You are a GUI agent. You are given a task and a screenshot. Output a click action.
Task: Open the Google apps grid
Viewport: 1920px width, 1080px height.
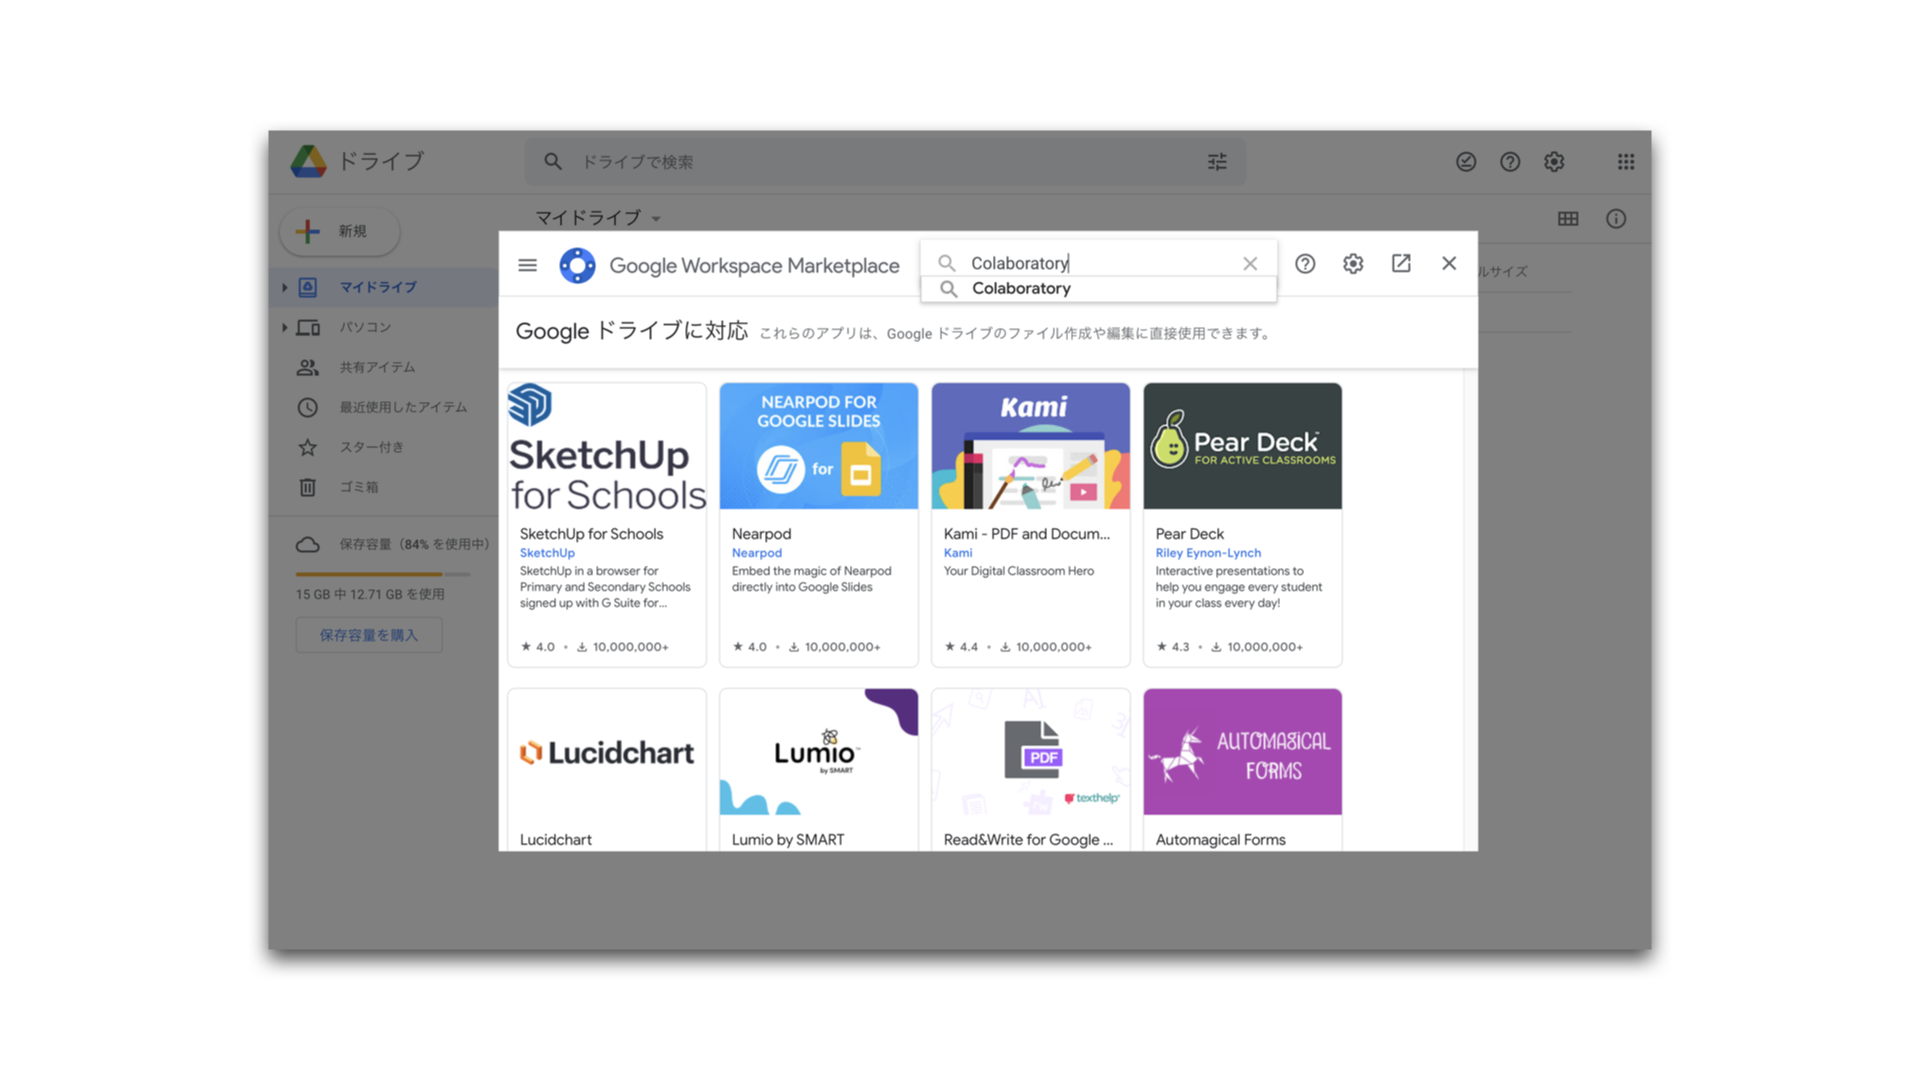point(1626,161)
